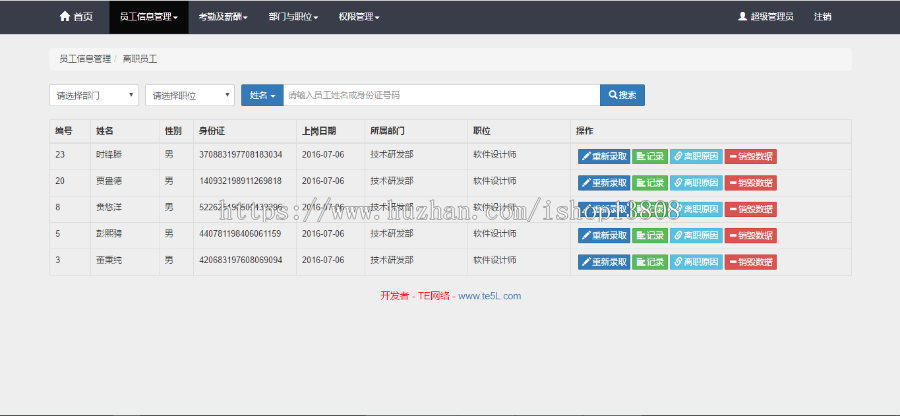Click 技术研发部 in row number 20

tap(391, 181)
